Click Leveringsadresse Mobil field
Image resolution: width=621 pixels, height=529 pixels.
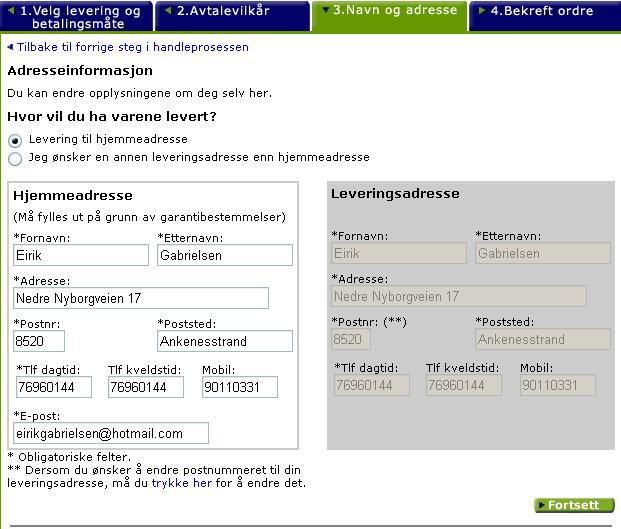point(558,385)
